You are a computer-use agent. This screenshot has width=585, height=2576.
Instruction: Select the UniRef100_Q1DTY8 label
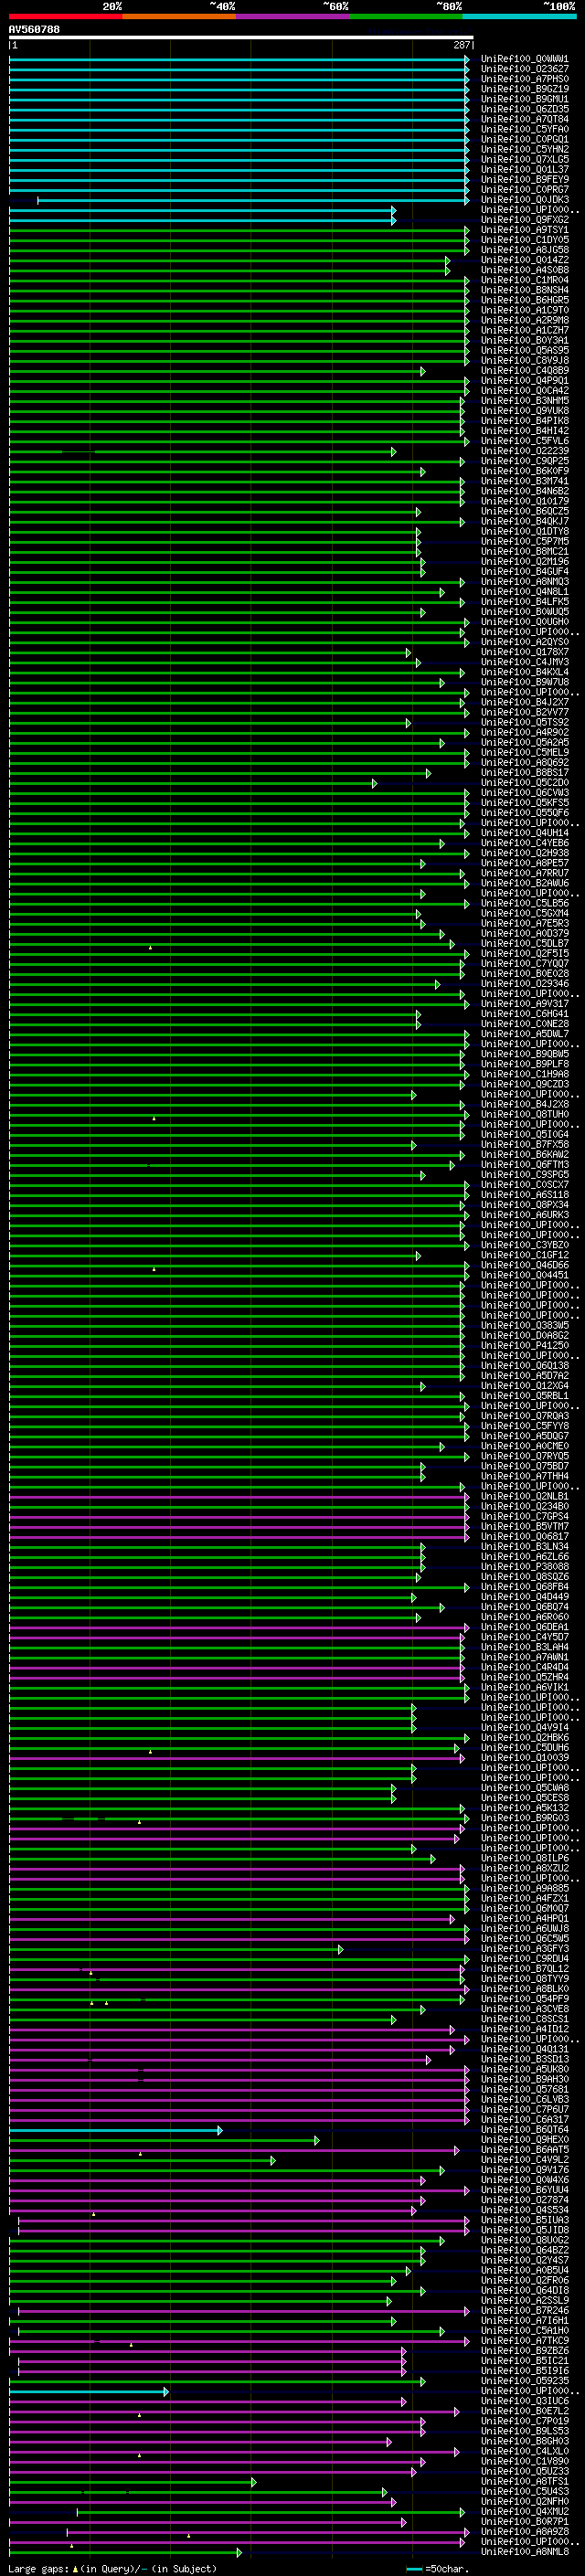524,531
